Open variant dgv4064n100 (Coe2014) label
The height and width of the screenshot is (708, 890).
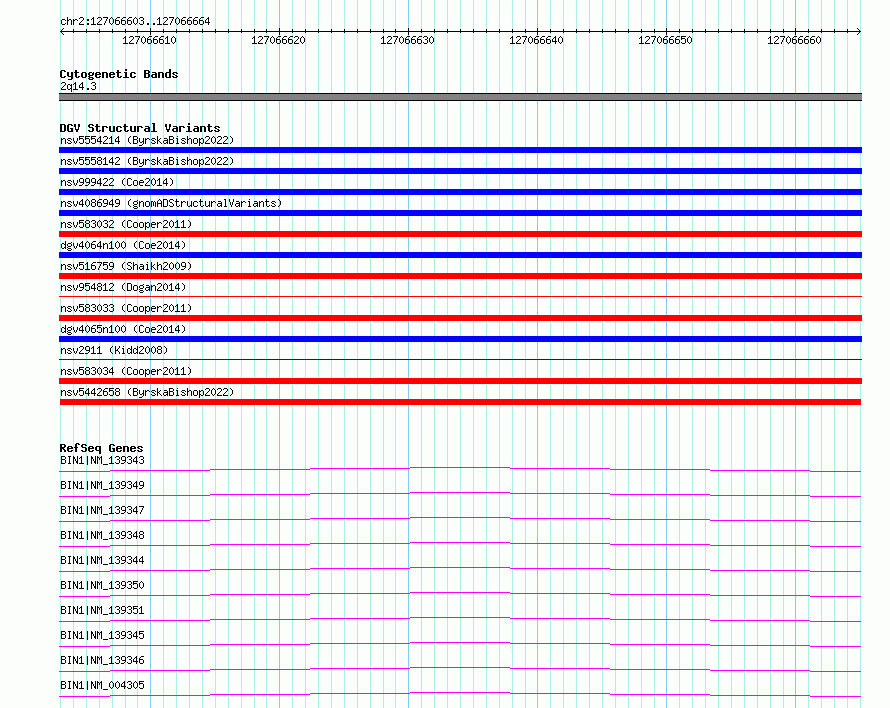tap(123, 245)
